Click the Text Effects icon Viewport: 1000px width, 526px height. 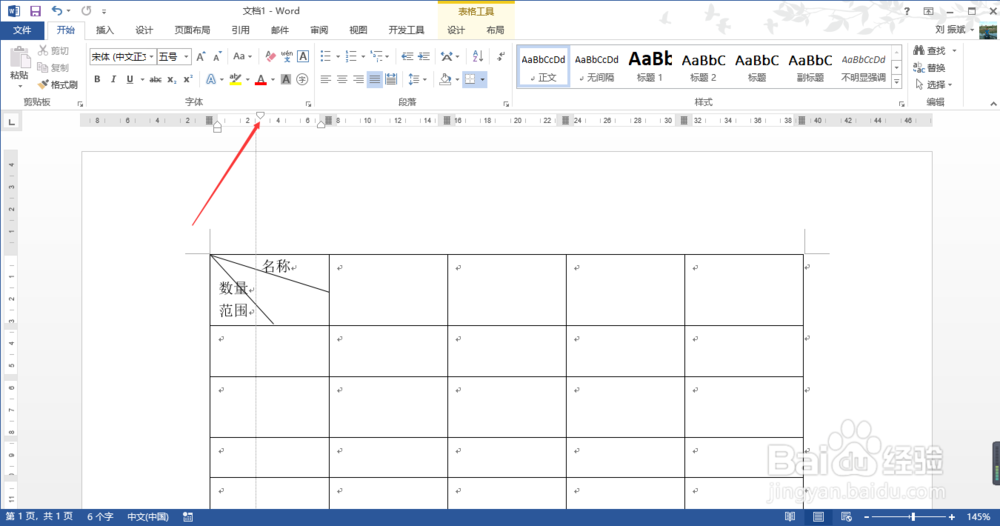(210, 80)
